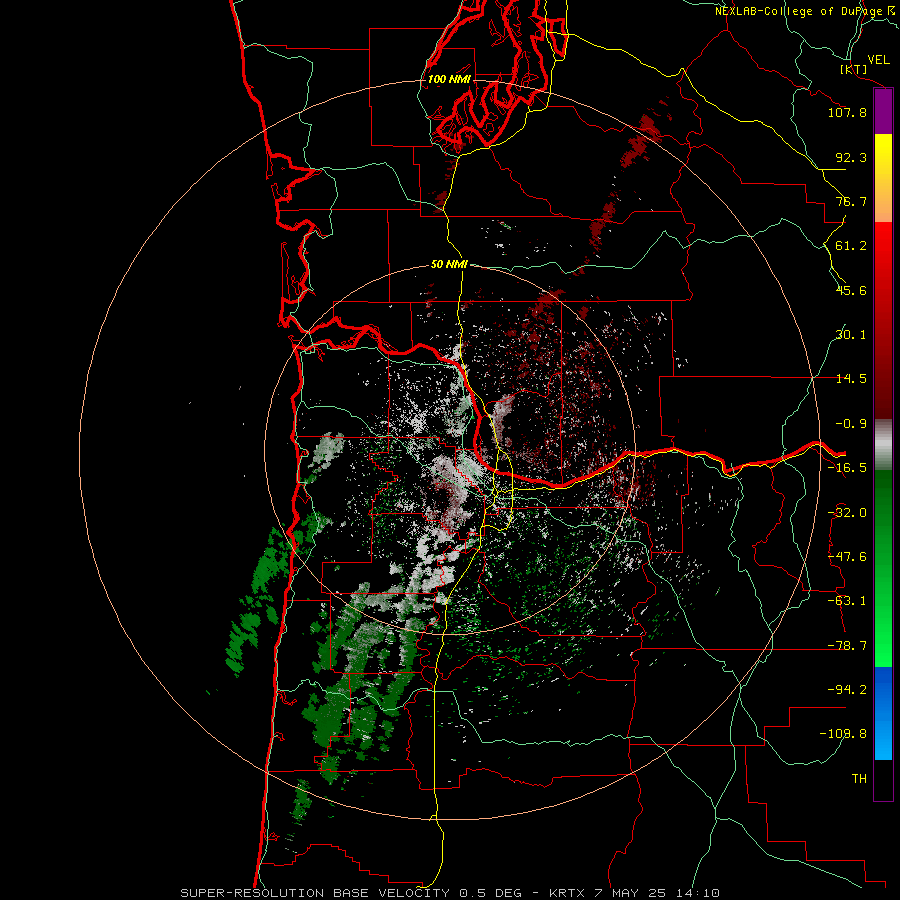Viewport: 900px width, 900px height.
Task: Click the VEL legend title
Action: (x=879, y=60)
